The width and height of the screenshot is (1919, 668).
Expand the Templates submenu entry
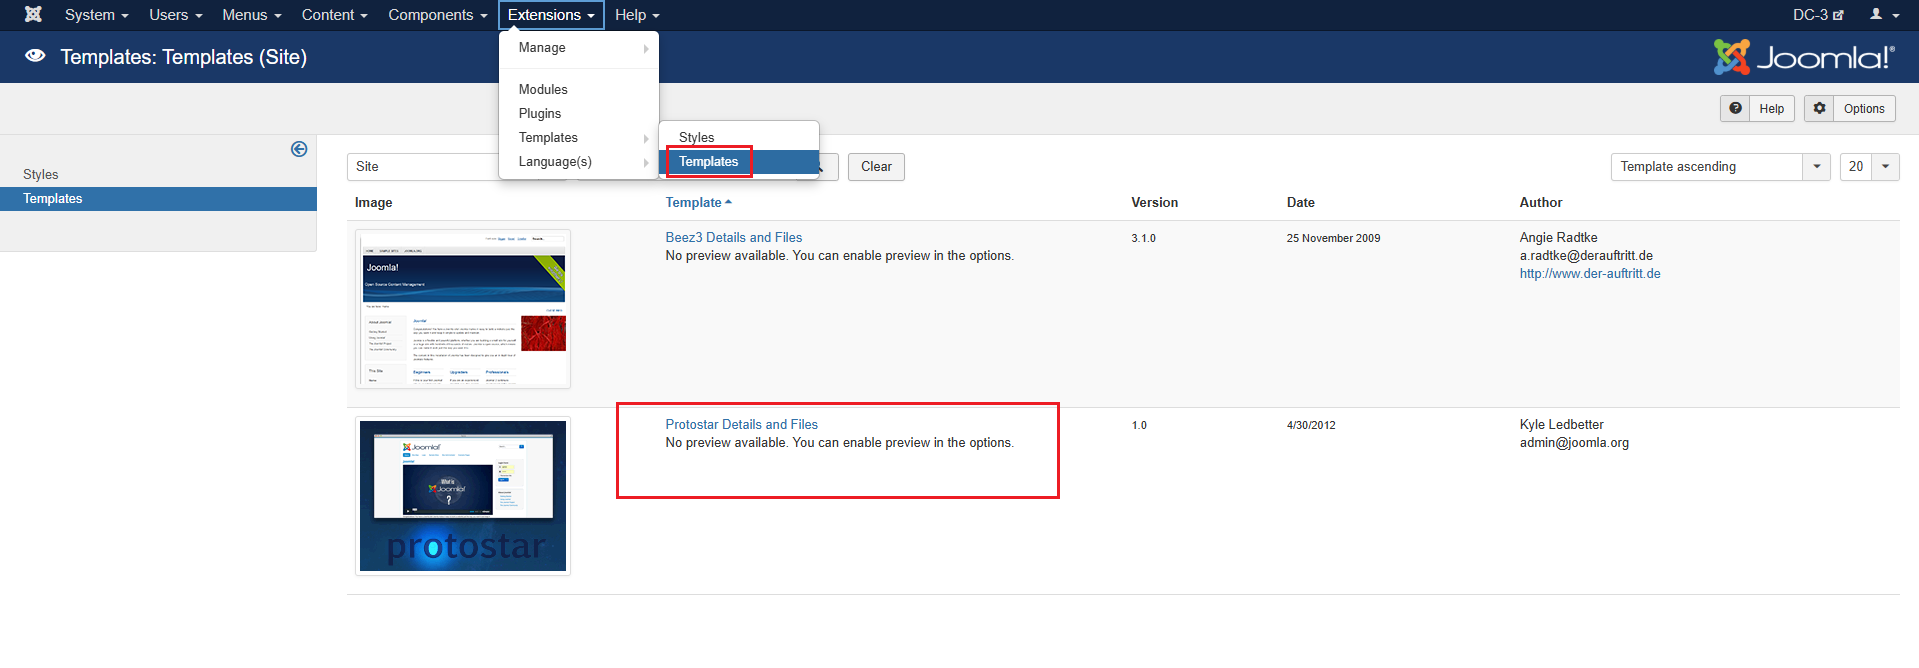(x=579, y=138)
